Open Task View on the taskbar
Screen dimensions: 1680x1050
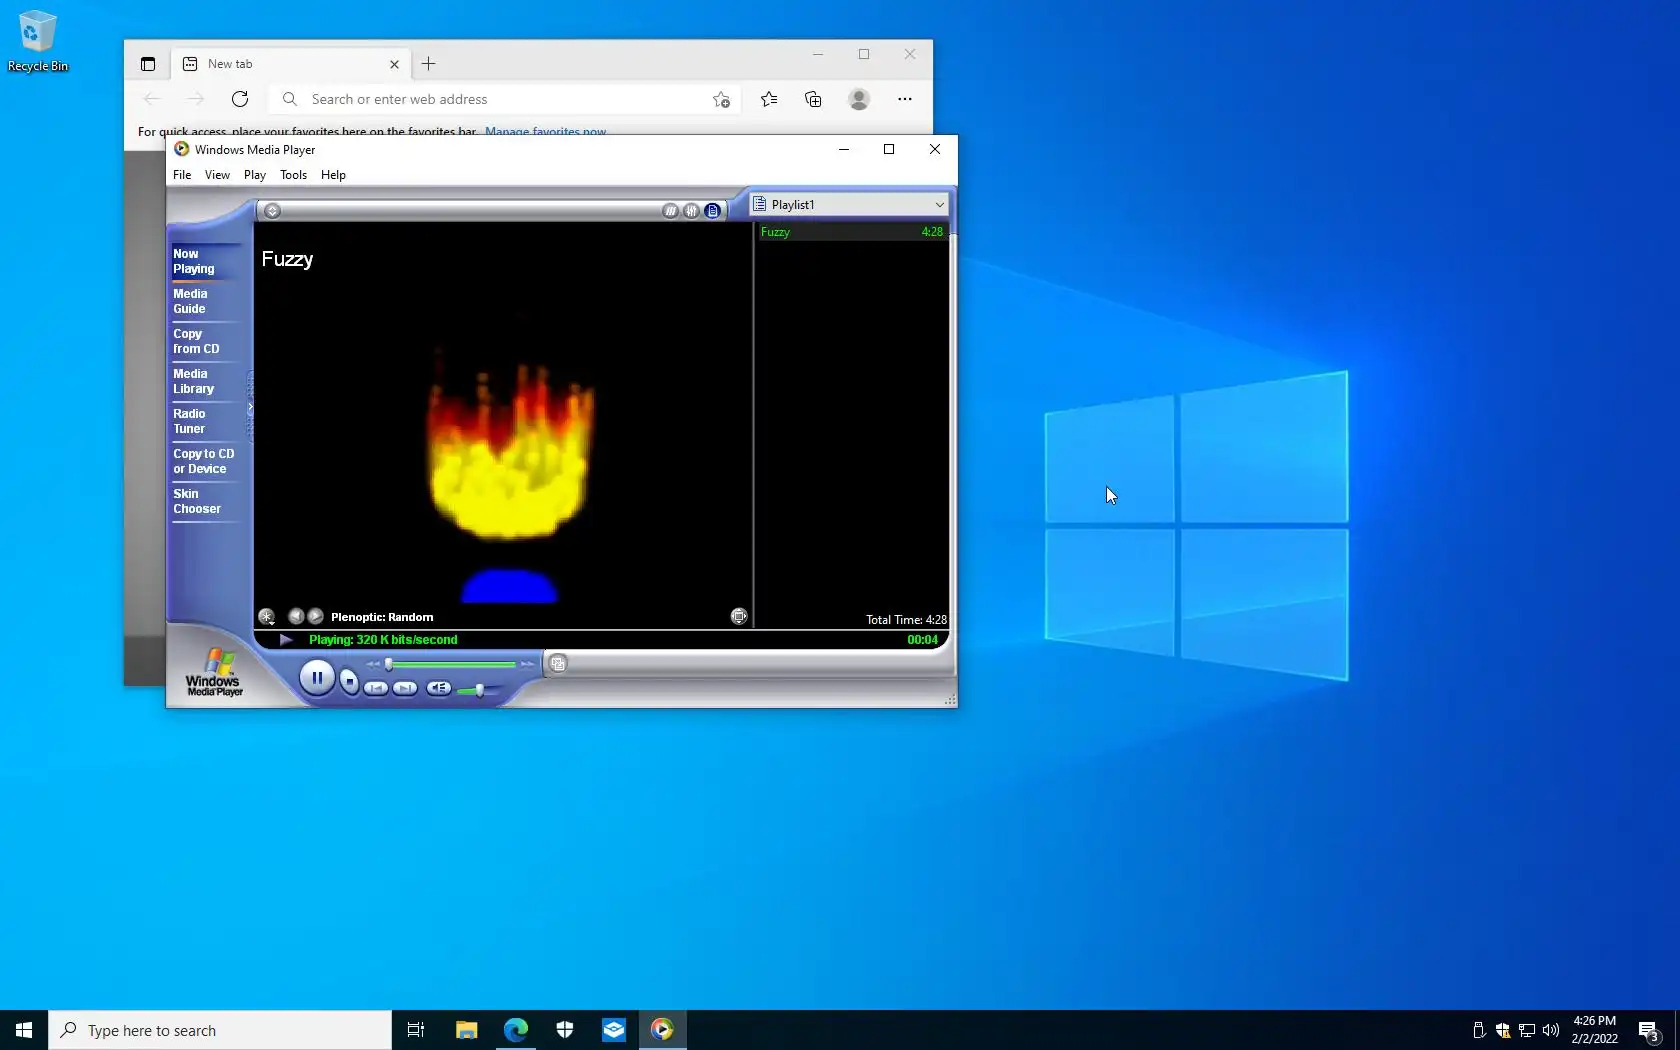click(416, 1030)
